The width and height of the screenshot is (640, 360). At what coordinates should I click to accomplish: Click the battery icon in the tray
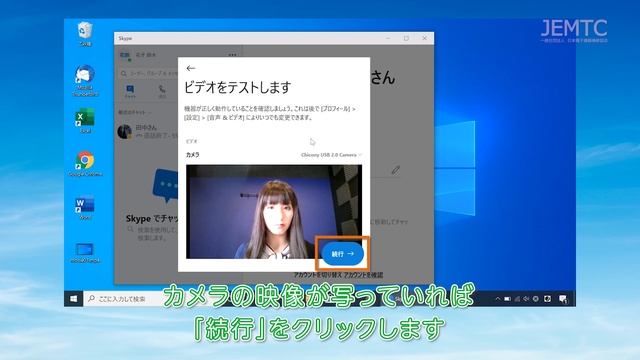507,299
